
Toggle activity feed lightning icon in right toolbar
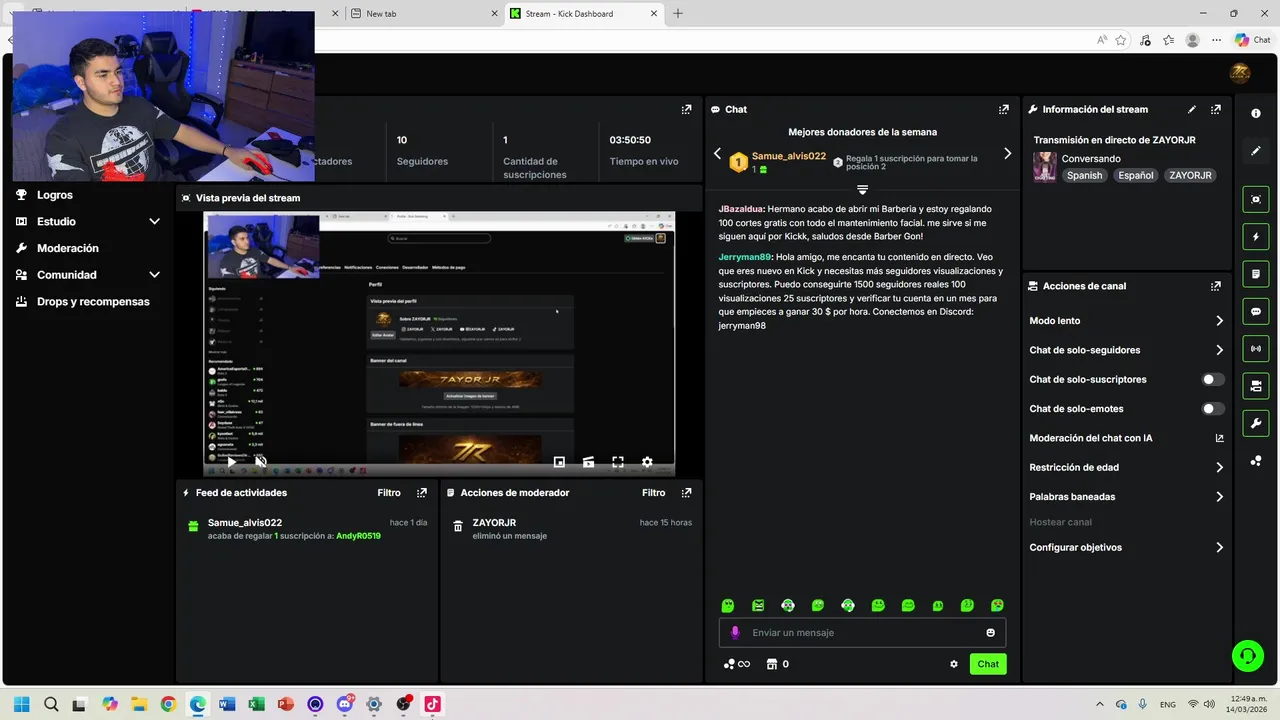1256,237
